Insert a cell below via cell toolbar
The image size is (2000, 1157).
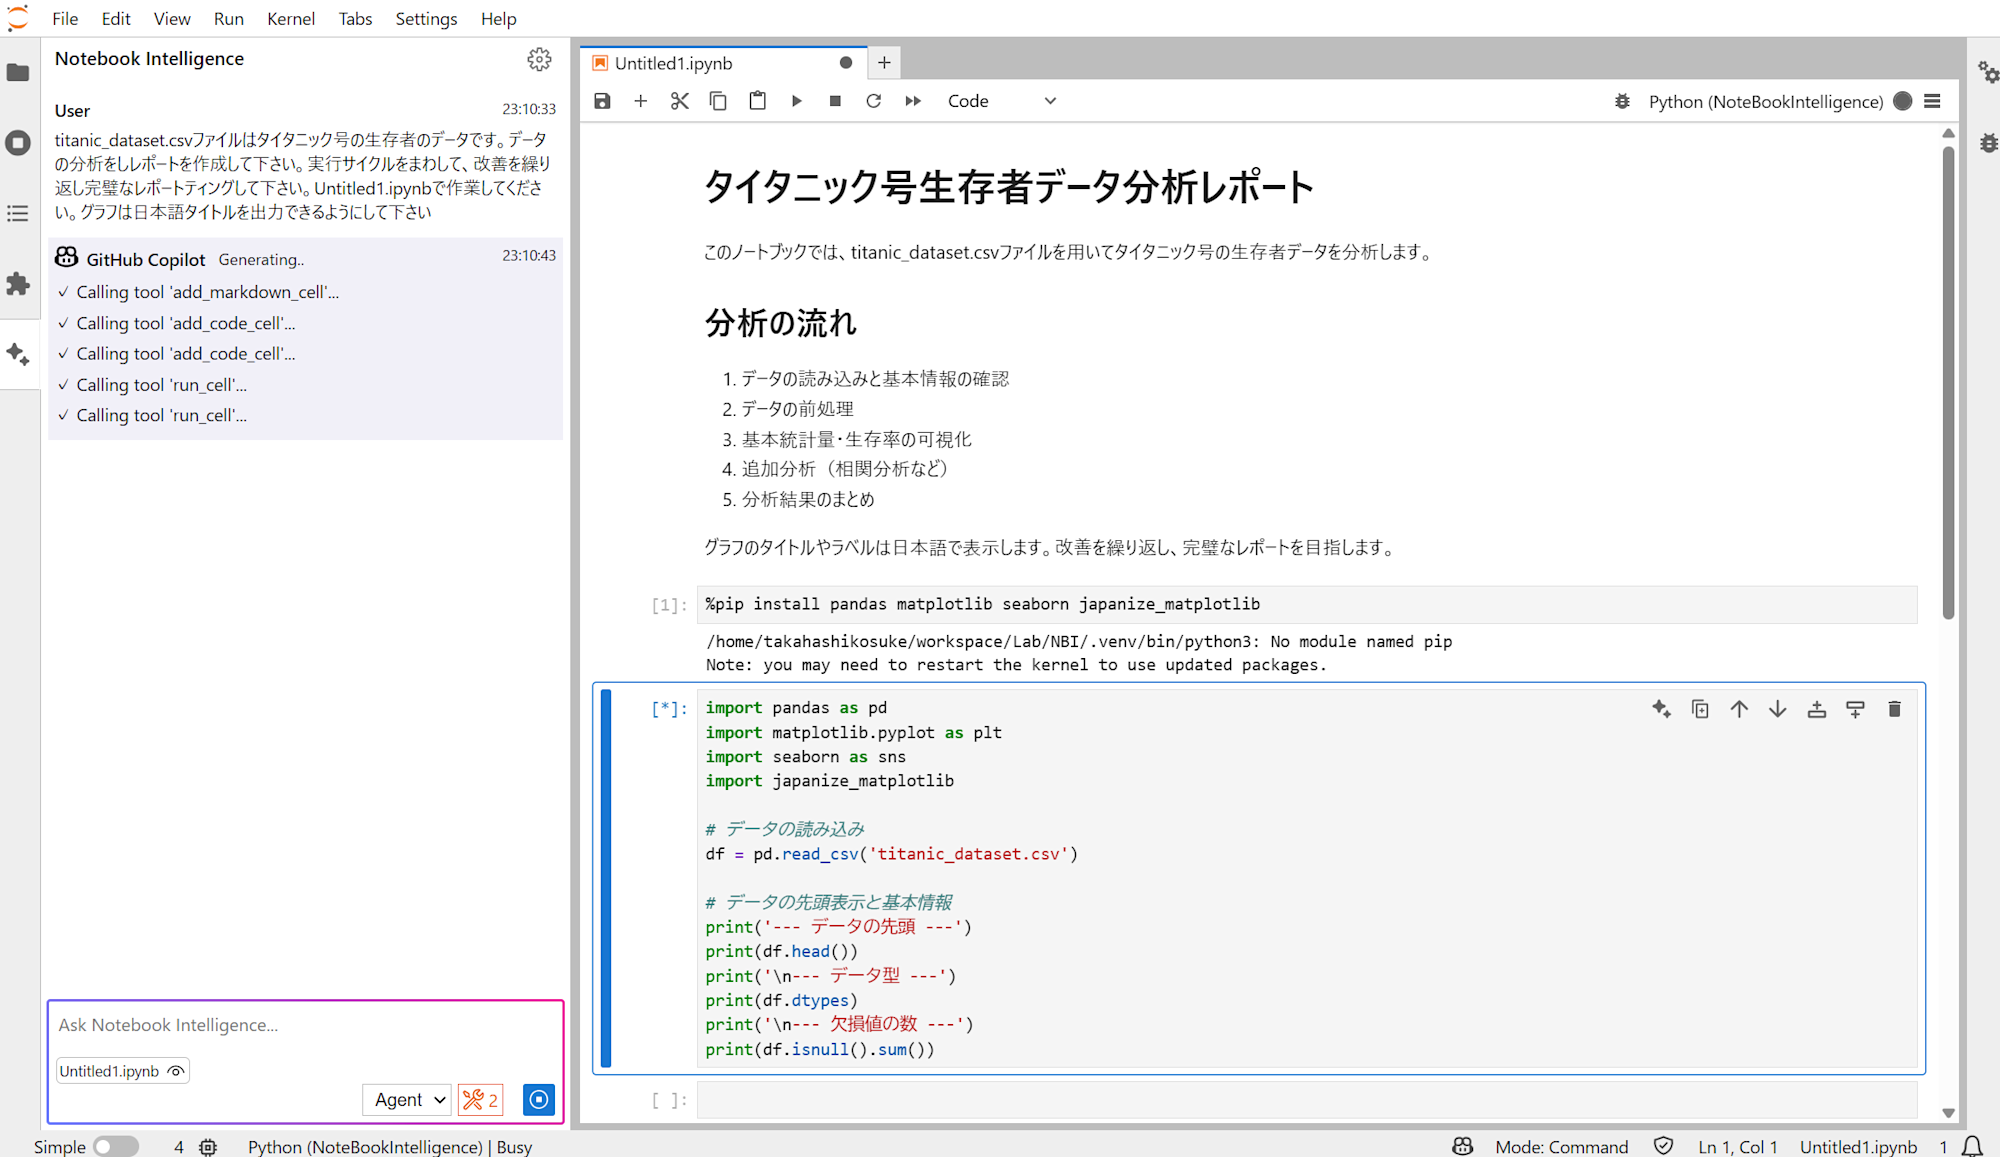pos(1855,709)
